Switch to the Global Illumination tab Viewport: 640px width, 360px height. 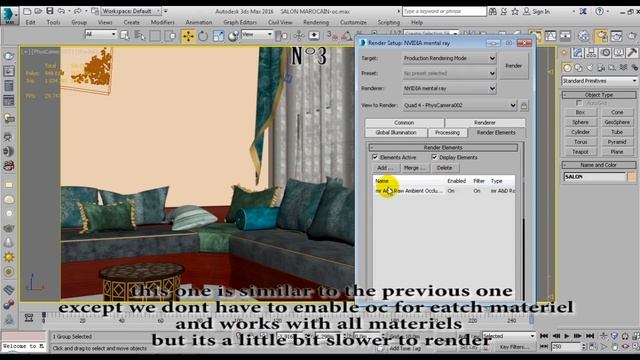pos(396,133)
